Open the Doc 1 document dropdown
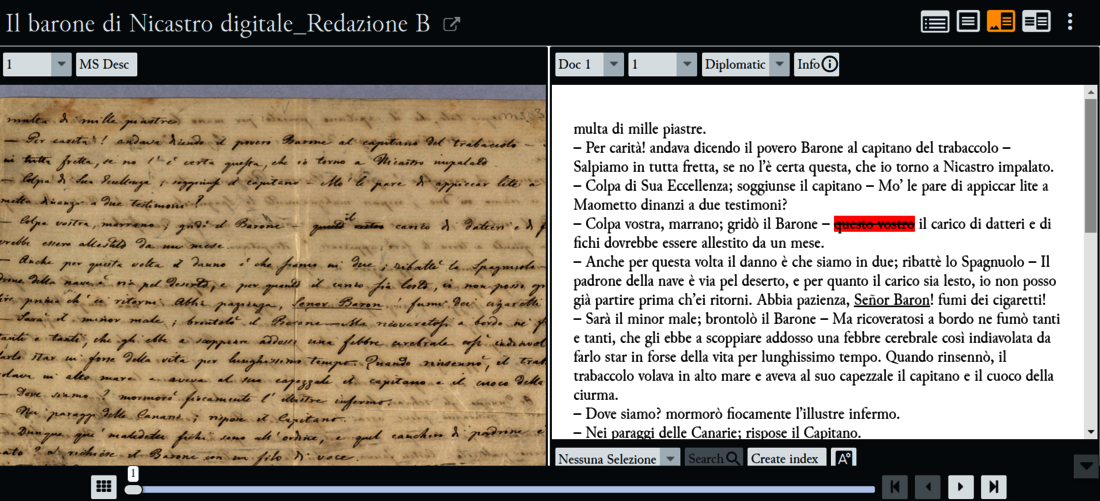This screenshot has height=501, width=1100. [589, 64]
